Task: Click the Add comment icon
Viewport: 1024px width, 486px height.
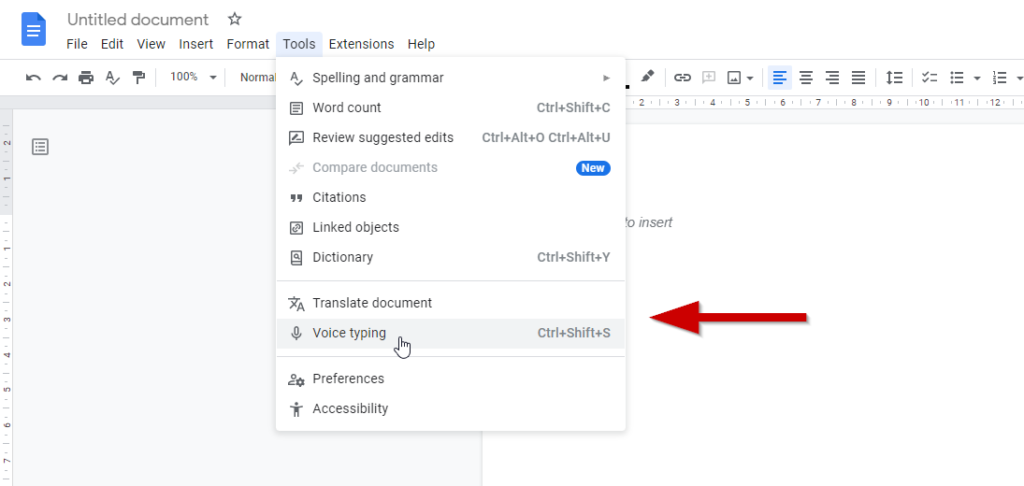Action: (x=709, y=78)
